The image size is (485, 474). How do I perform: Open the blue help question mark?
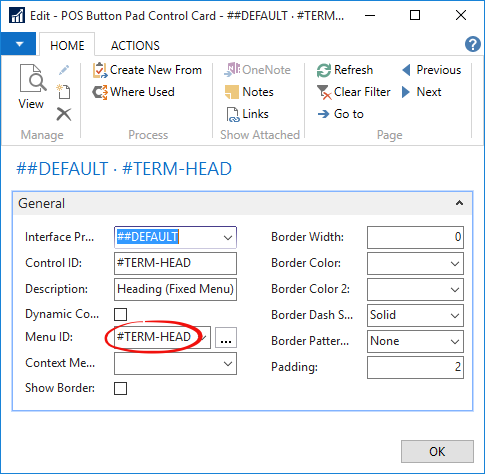coord(473,44)
